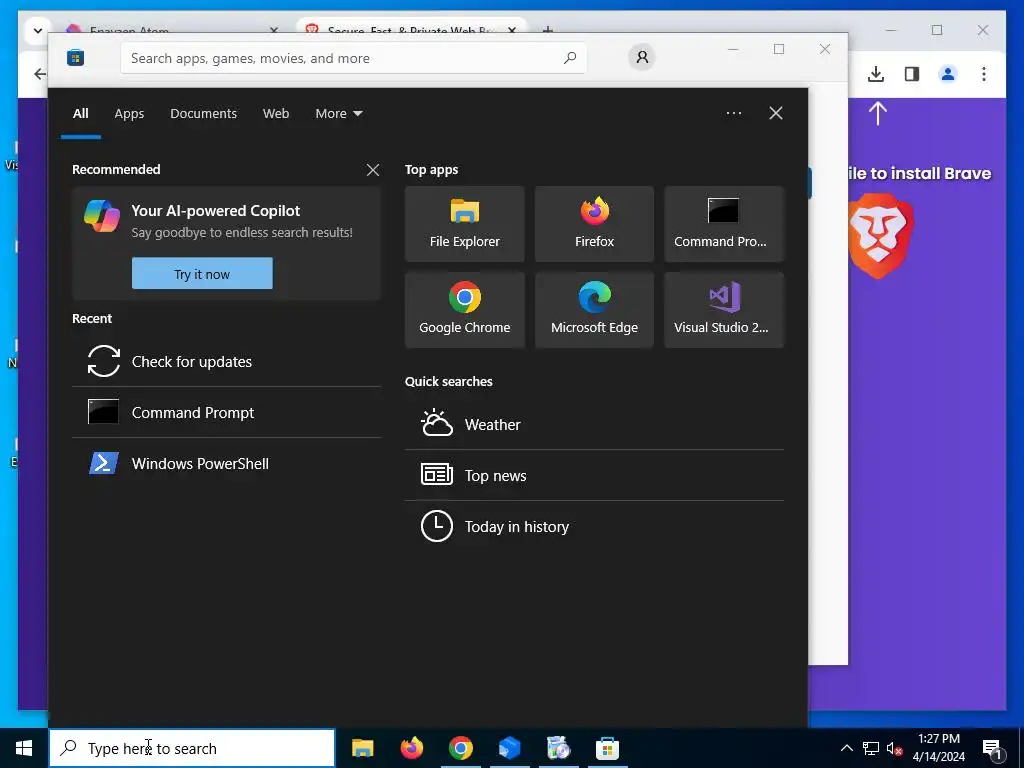Viewport: 1024px width, 768px height.
Task: Switch to the Web search tab
Action: [x=276, y=114]
